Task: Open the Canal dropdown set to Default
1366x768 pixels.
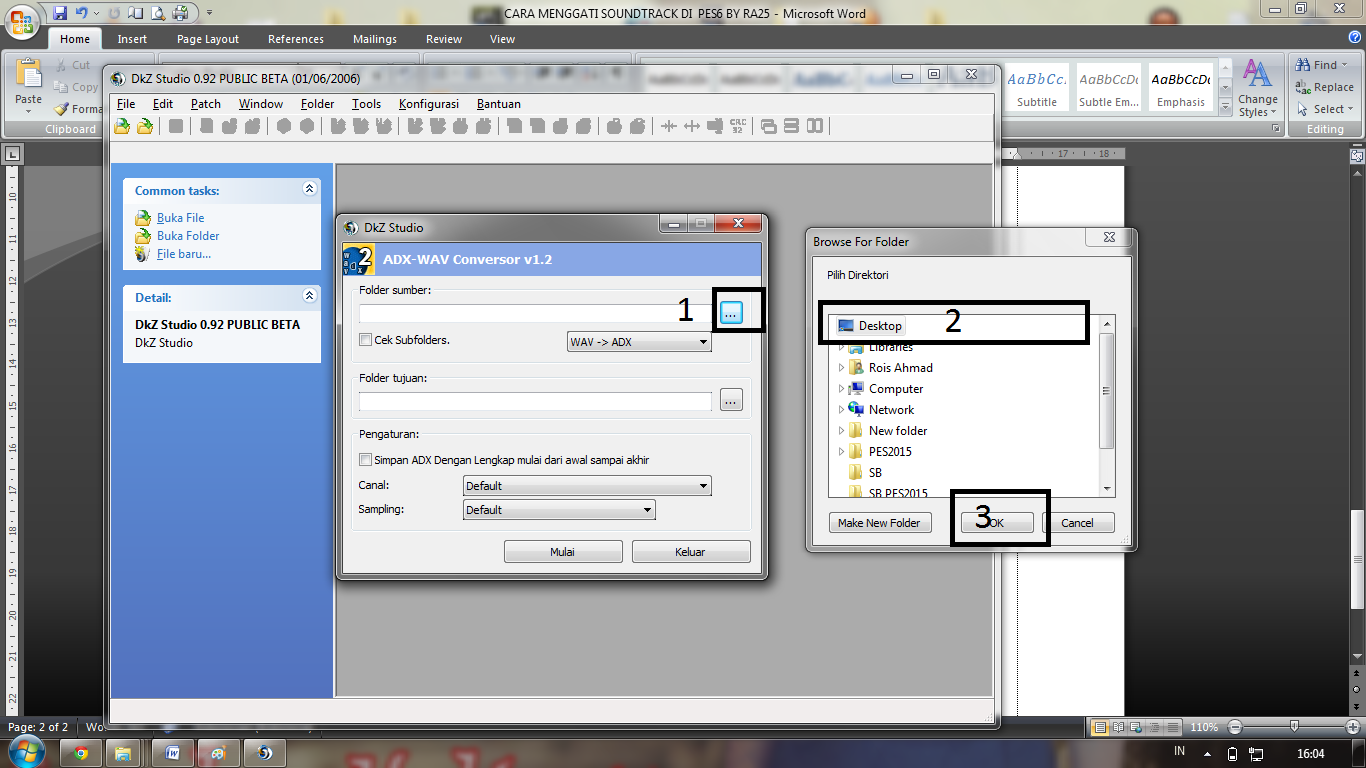Action: (587, 486)
